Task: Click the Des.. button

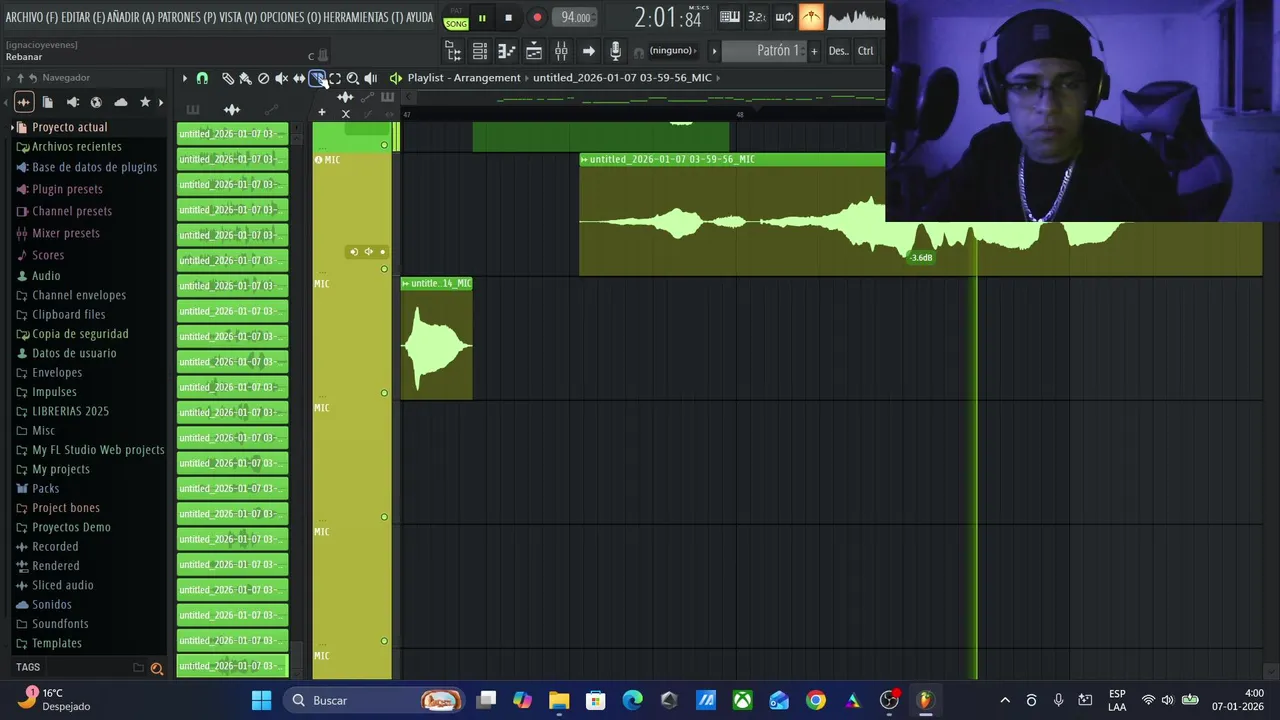Action: [838, 51]
